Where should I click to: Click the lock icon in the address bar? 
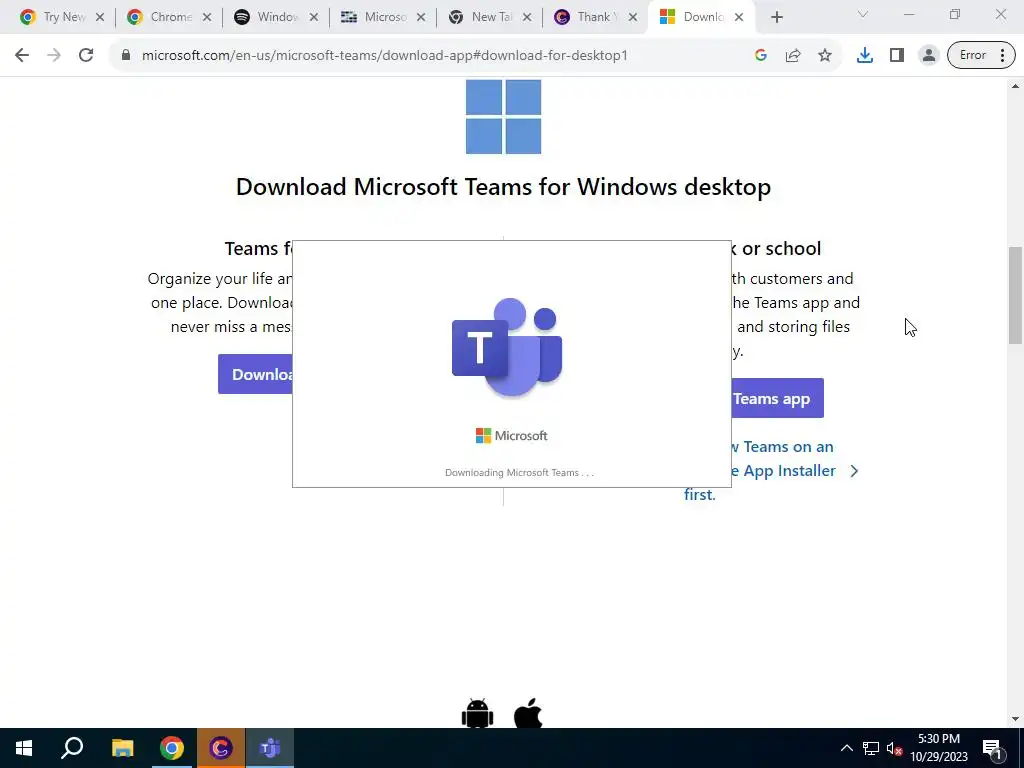coord(125,56)
